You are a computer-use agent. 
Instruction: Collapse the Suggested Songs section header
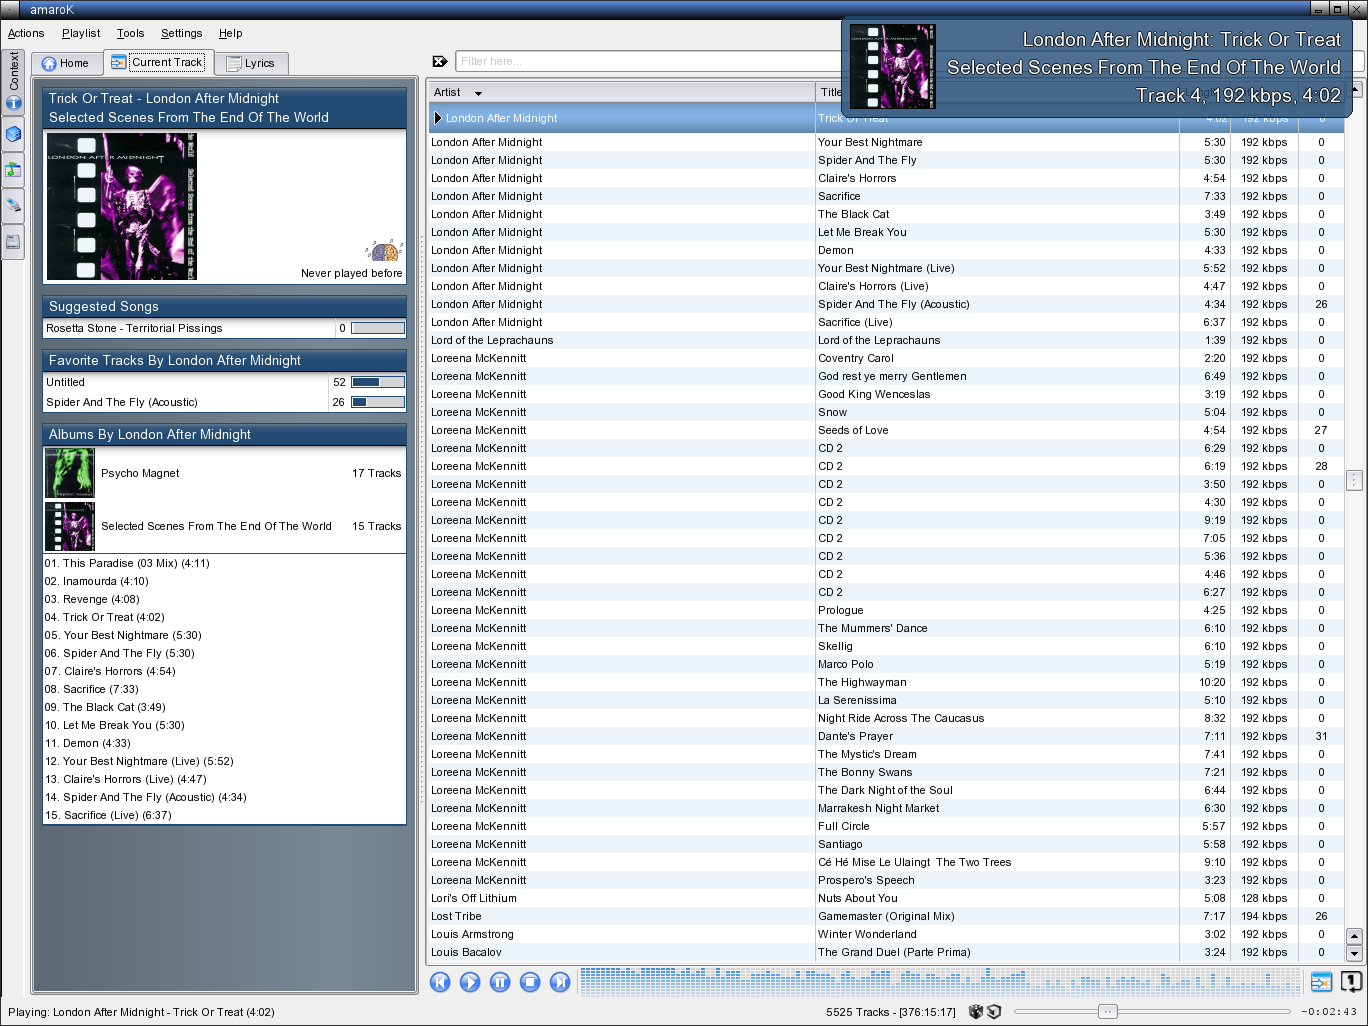pyautogui.click(x=224, y=306)
